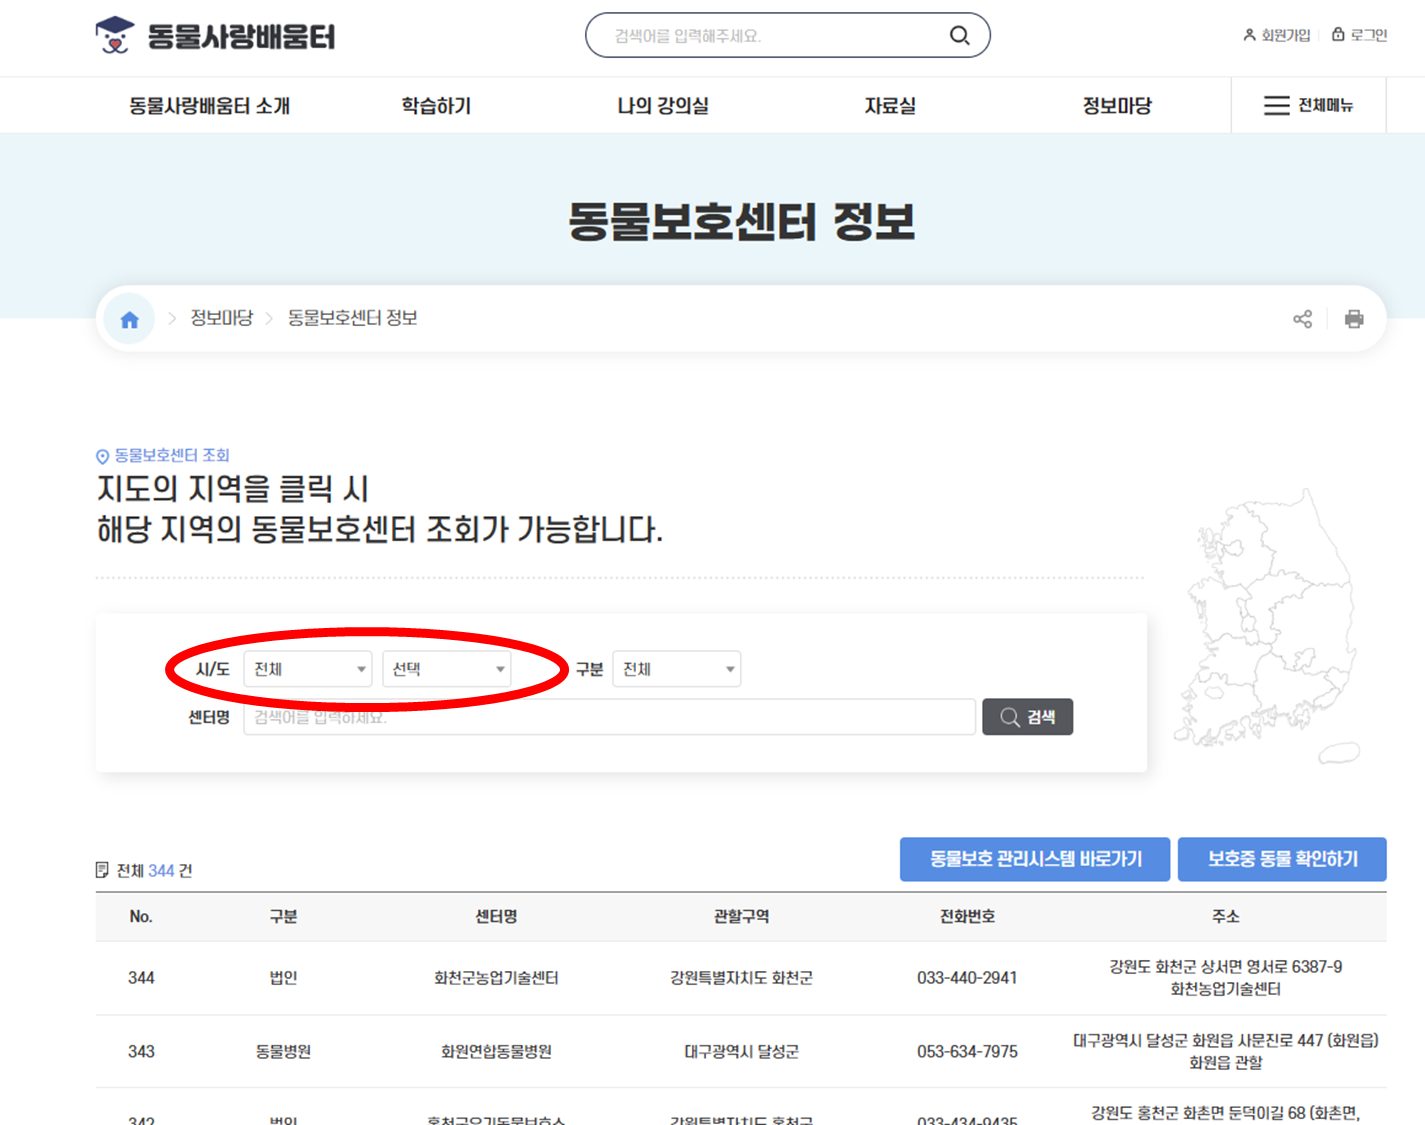Click the 보호중 동물 확인하기 button

[x=1283, y=859]
